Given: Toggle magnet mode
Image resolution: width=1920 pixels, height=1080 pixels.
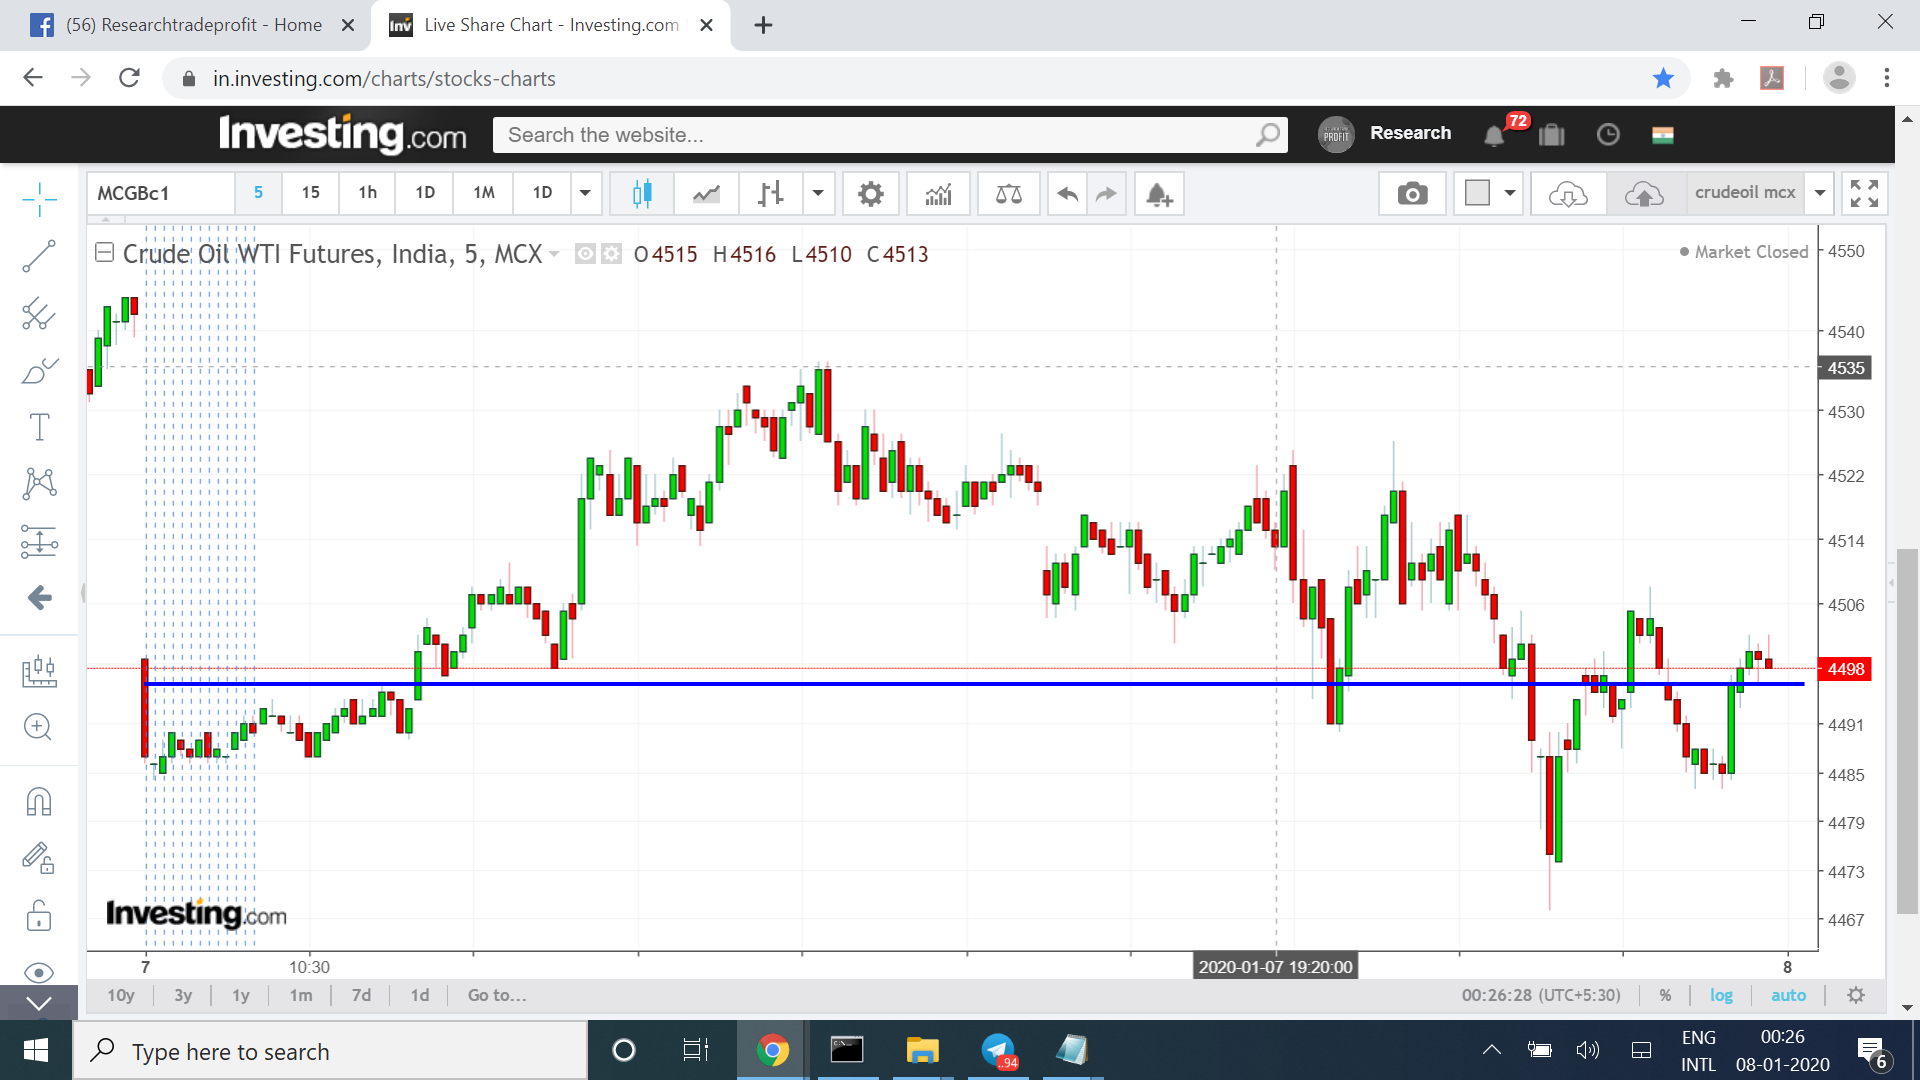Looking at the screenshot, I should pyautogui.click(x=39, y=801).
